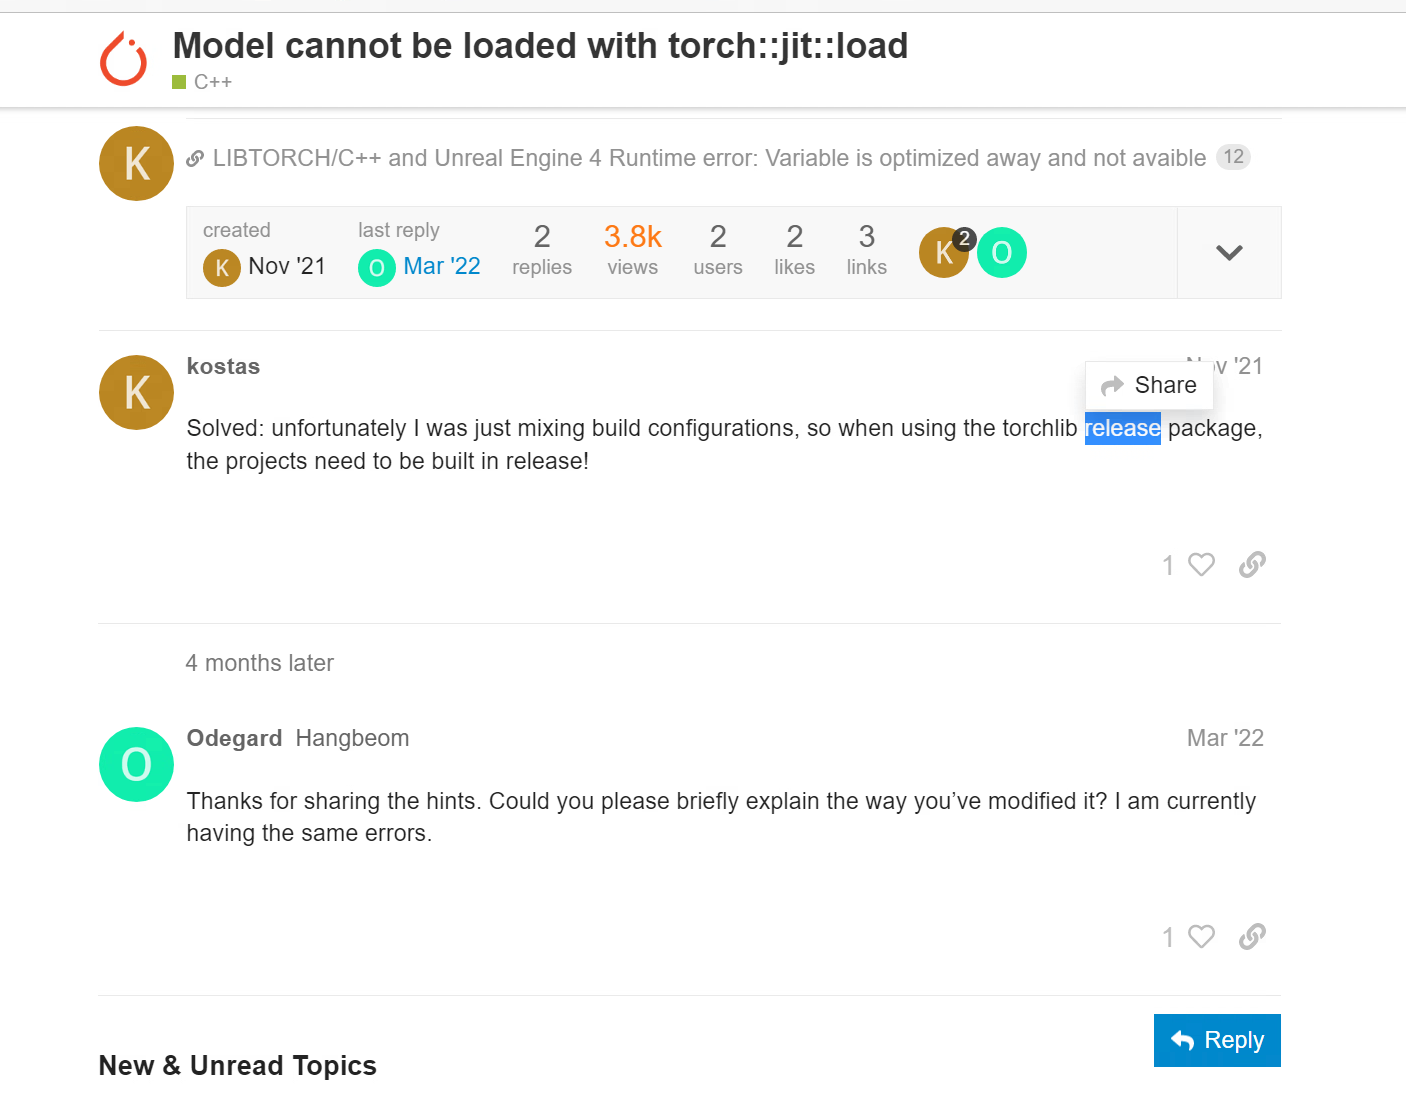Open the 3.8k views statistic
The width and height of the screenshot is (1406, 1115).
coord(632,248)
